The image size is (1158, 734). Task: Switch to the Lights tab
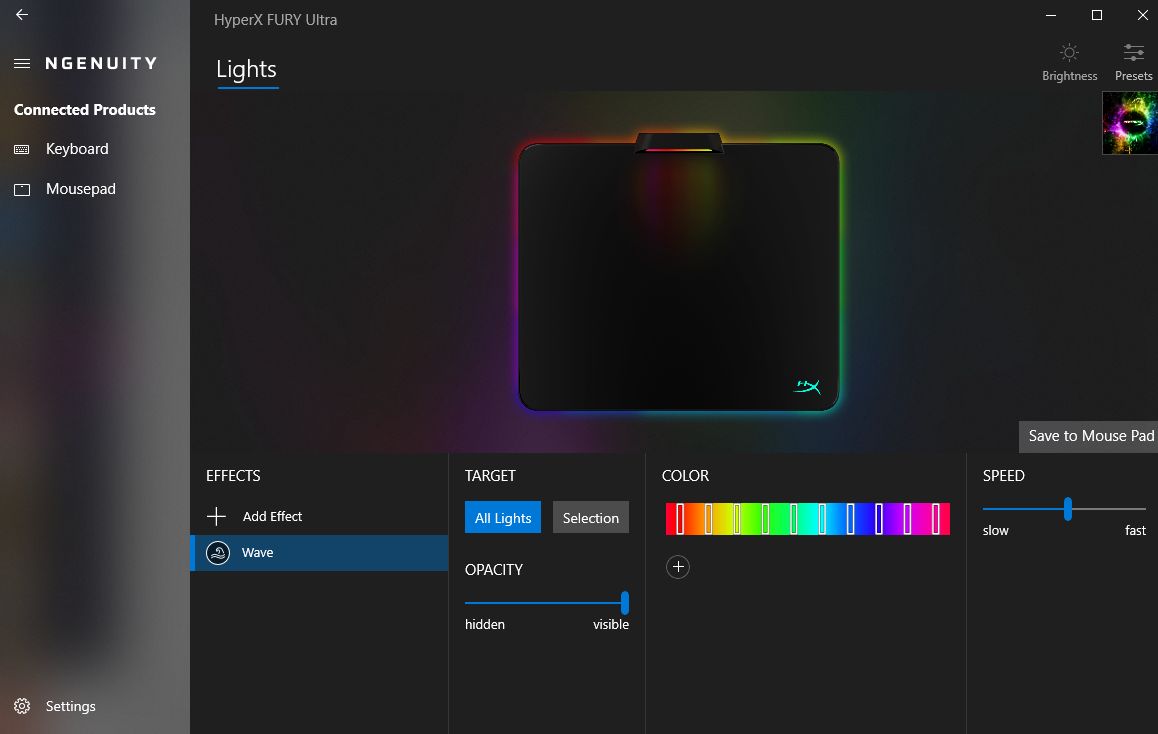[x=247, y=69]
